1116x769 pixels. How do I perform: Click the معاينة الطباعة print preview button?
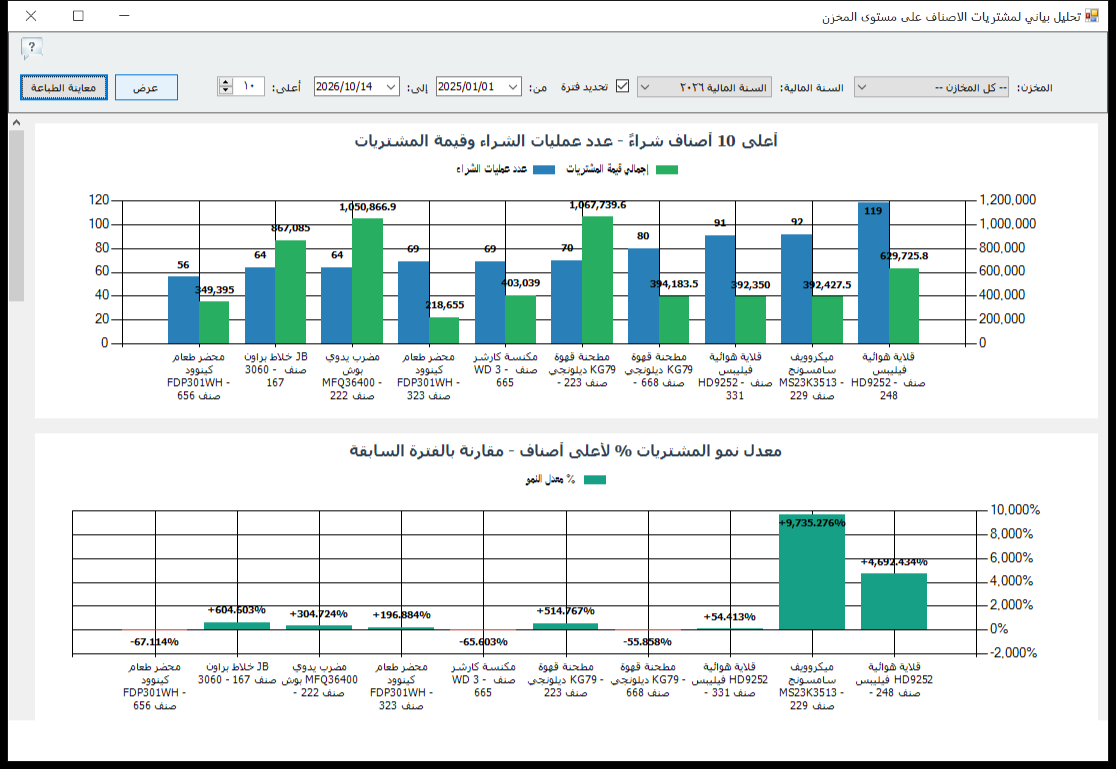click(63, 88)
